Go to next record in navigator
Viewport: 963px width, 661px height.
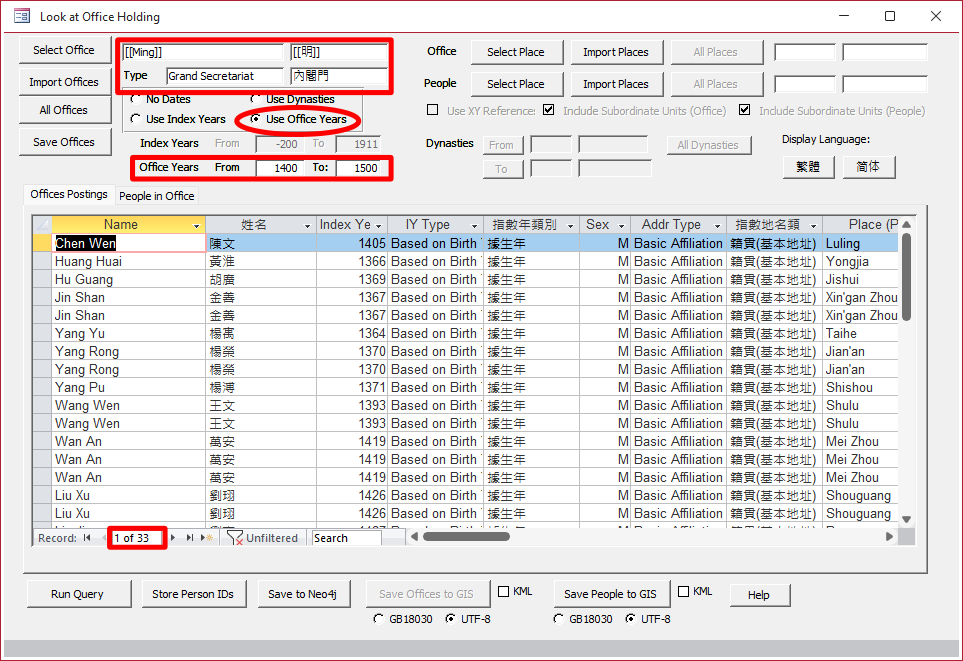tap(173, 538)
